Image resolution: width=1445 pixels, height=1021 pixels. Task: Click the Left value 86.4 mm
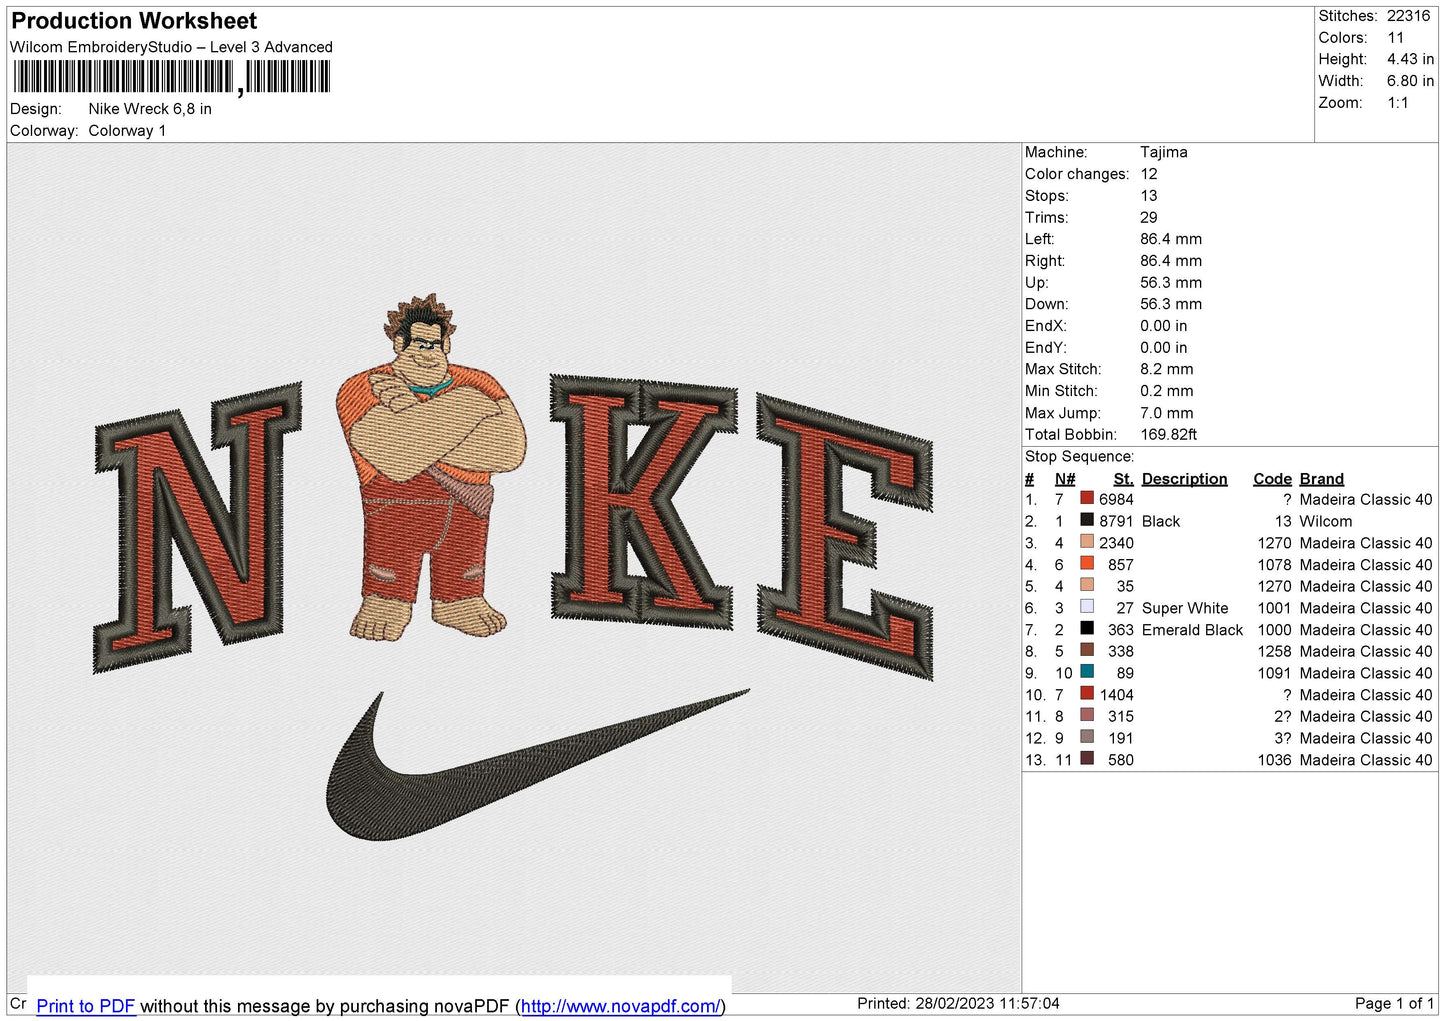(x=1171, y=239)
